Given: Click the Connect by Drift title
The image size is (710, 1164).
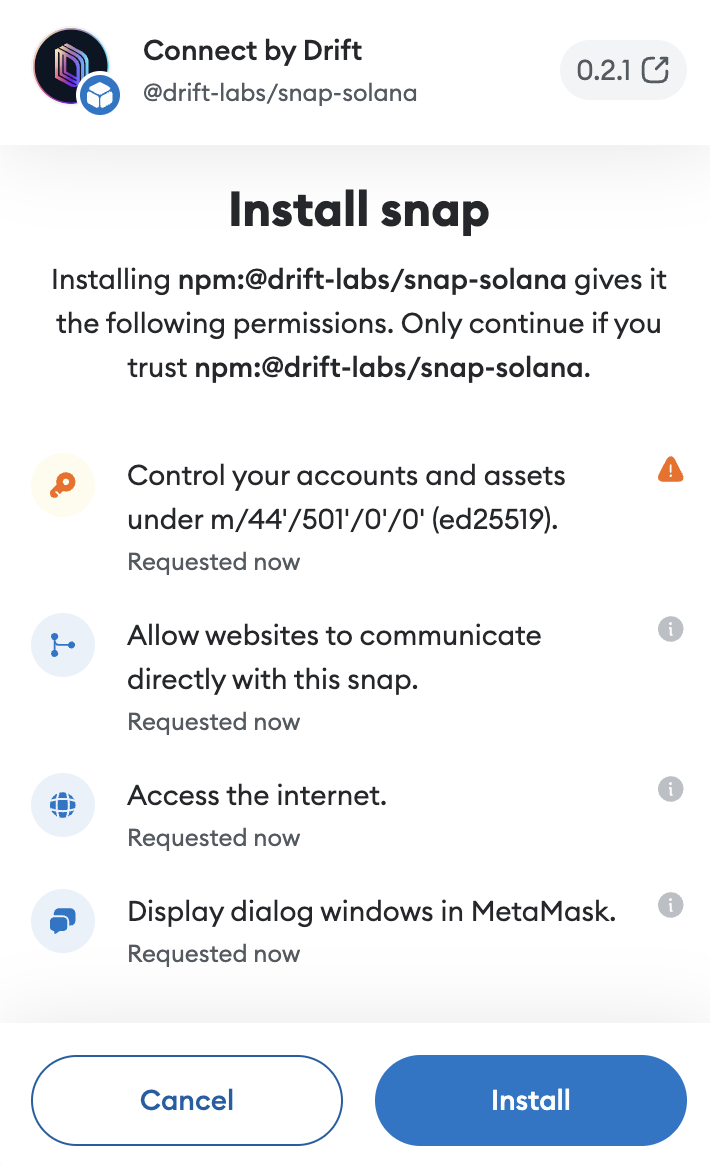Looking at the screenshot, I should [252, 50].
